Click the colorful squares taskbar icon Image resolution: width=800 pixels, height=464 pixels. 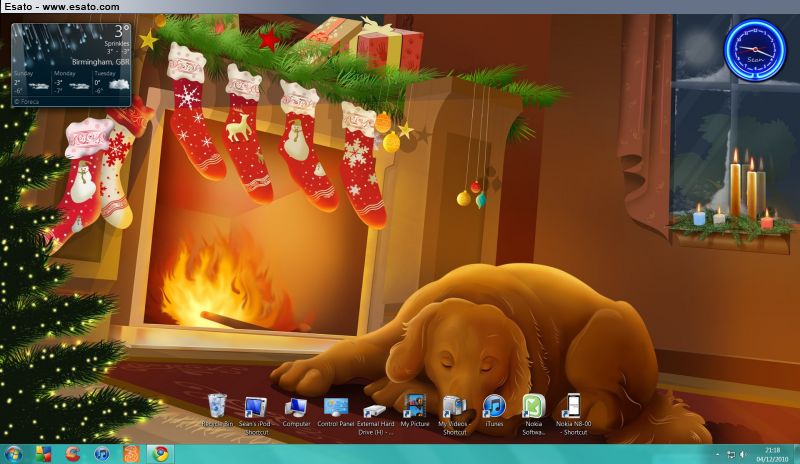tap(43, 454)
